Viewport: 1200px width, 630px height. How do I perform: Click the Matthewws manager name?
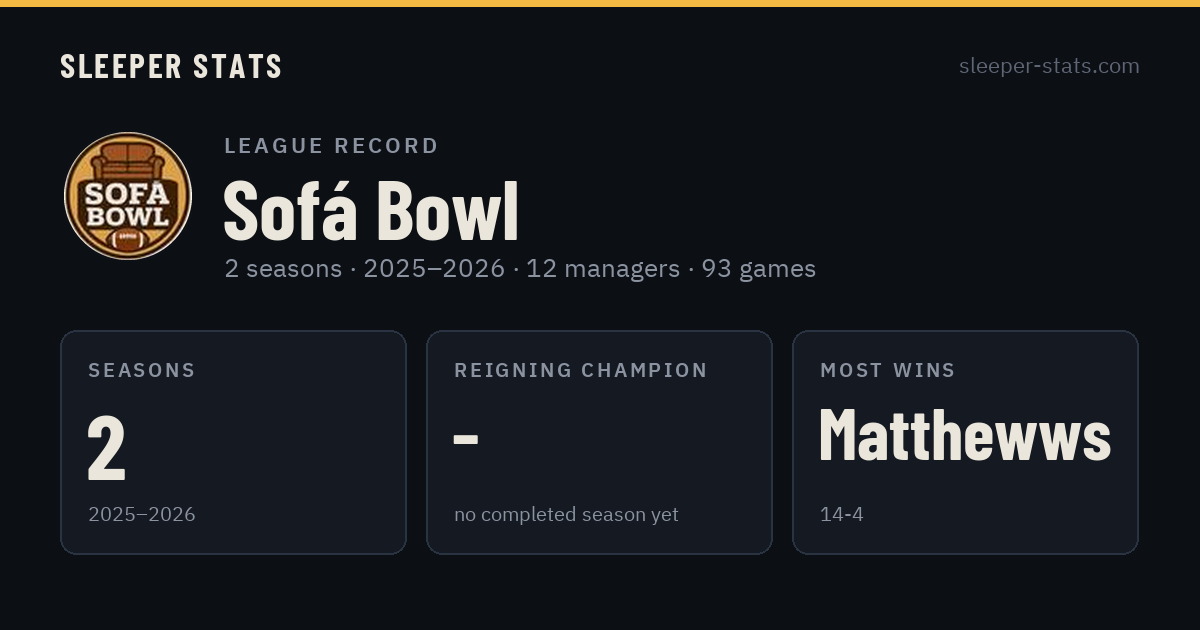pyautogui.click(x=965, y=436)
